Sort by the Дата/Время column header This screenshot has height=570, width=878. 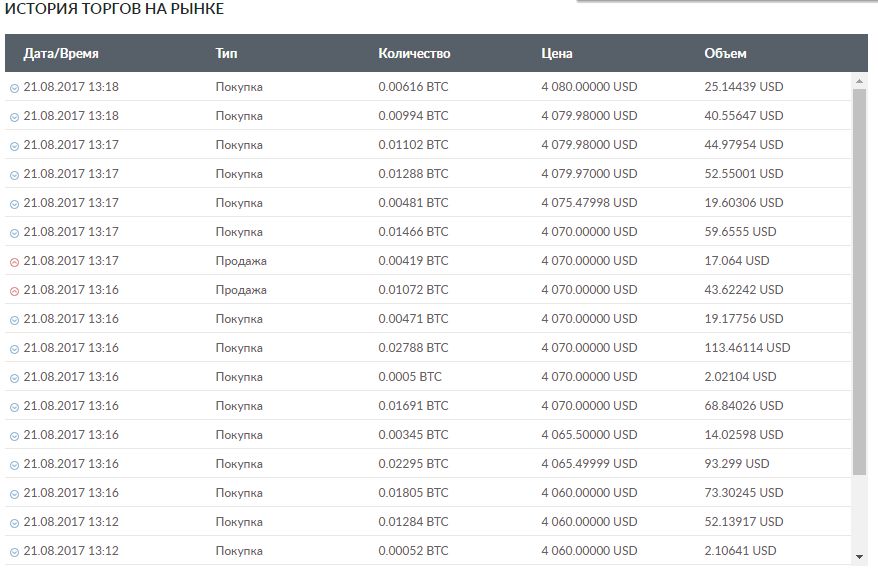pyautogui.click(x=61, y=54)
